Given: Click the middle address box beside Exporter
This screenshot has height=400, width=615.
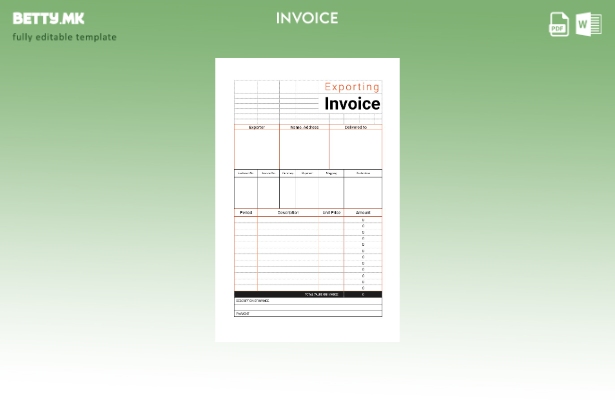Looking at the screenshot, I should coord(304,149).
